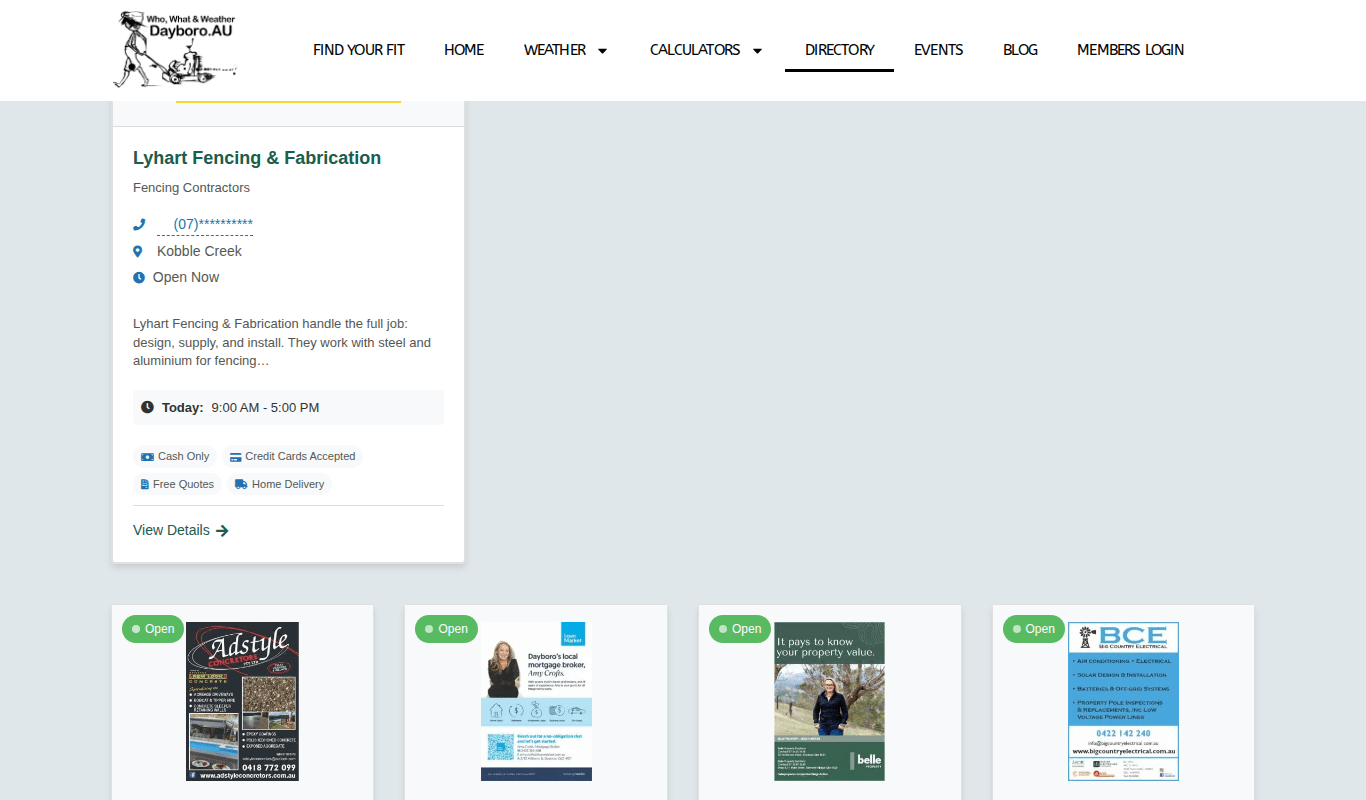Click the card icon in Credit Cards Accepted
This screenshot has width=1366, height=800.
pos(236,456)
